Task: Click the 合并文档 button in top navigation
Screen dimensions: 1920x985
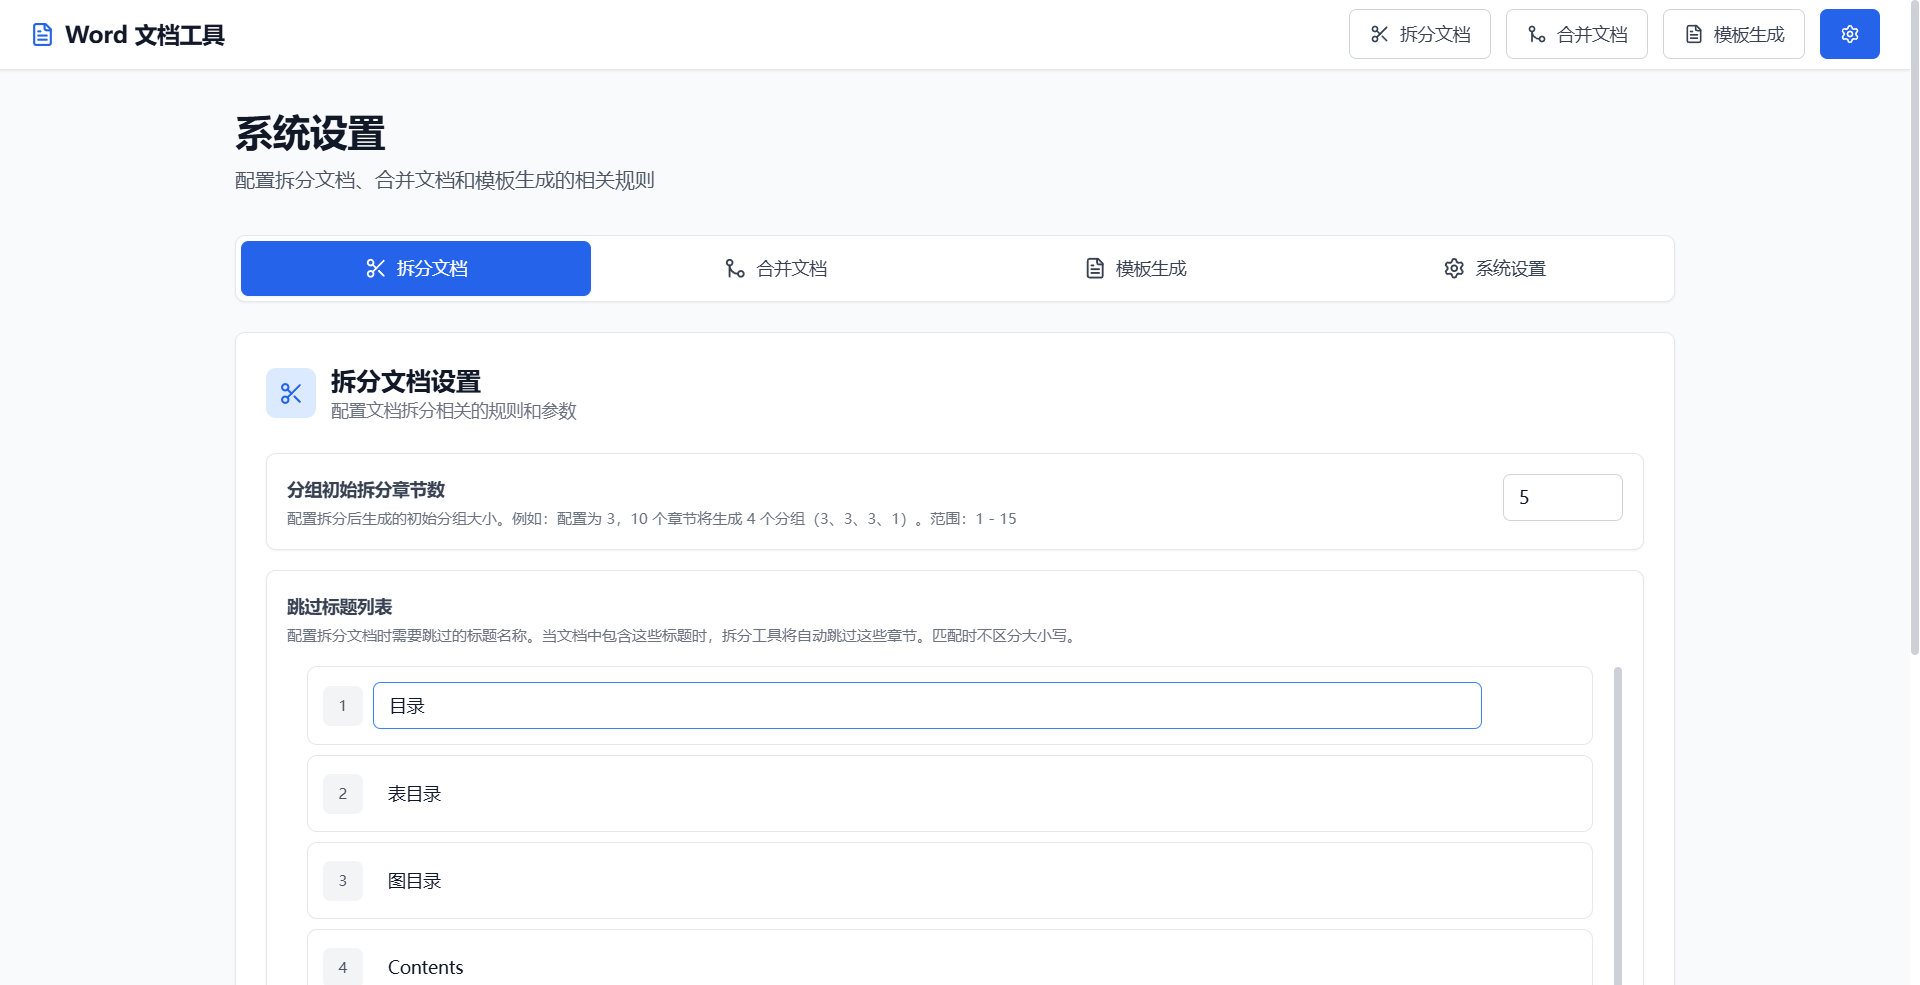Action: tap(1576, 33)
